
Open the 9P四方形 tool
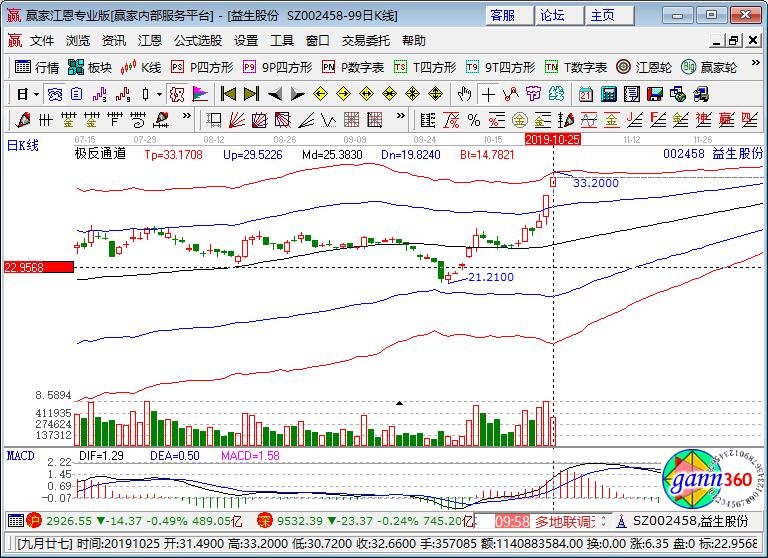coord(278,67)
